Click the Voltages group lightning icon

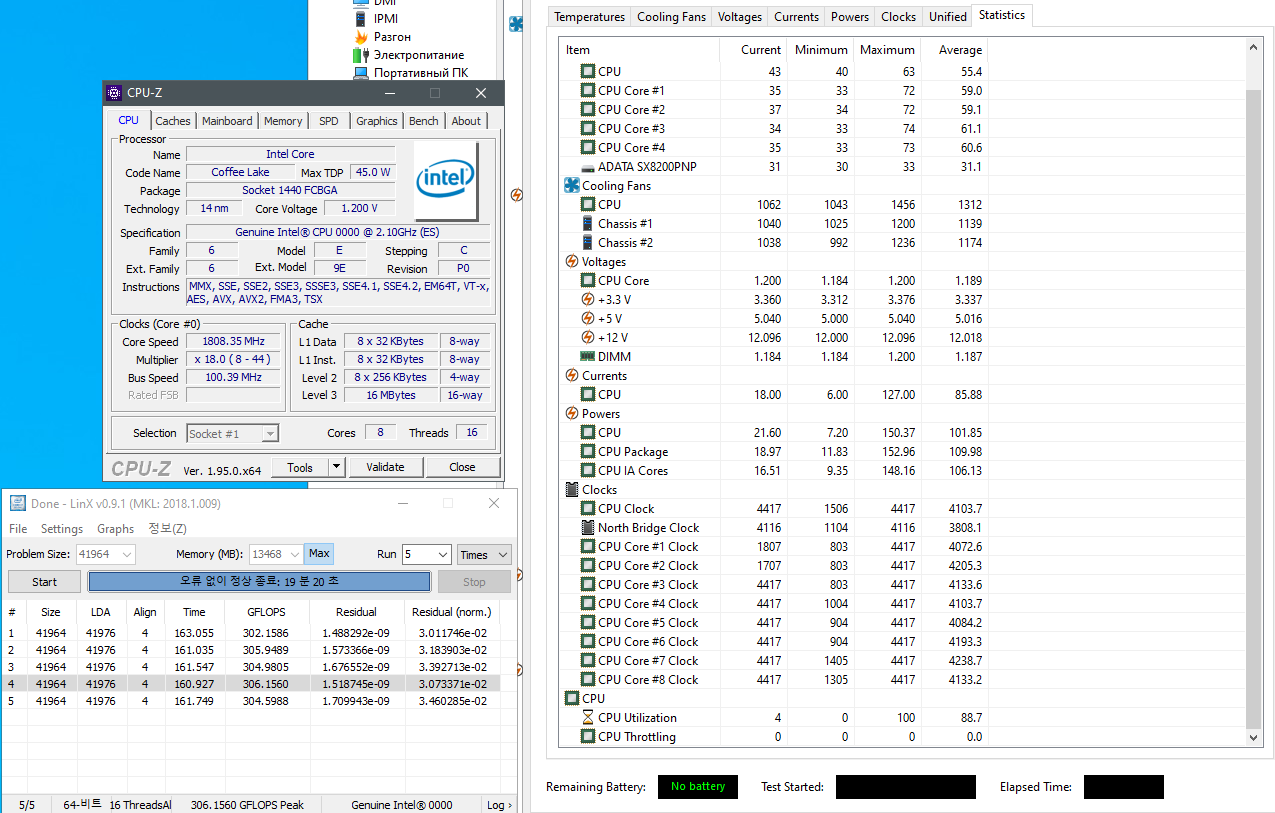572,262
